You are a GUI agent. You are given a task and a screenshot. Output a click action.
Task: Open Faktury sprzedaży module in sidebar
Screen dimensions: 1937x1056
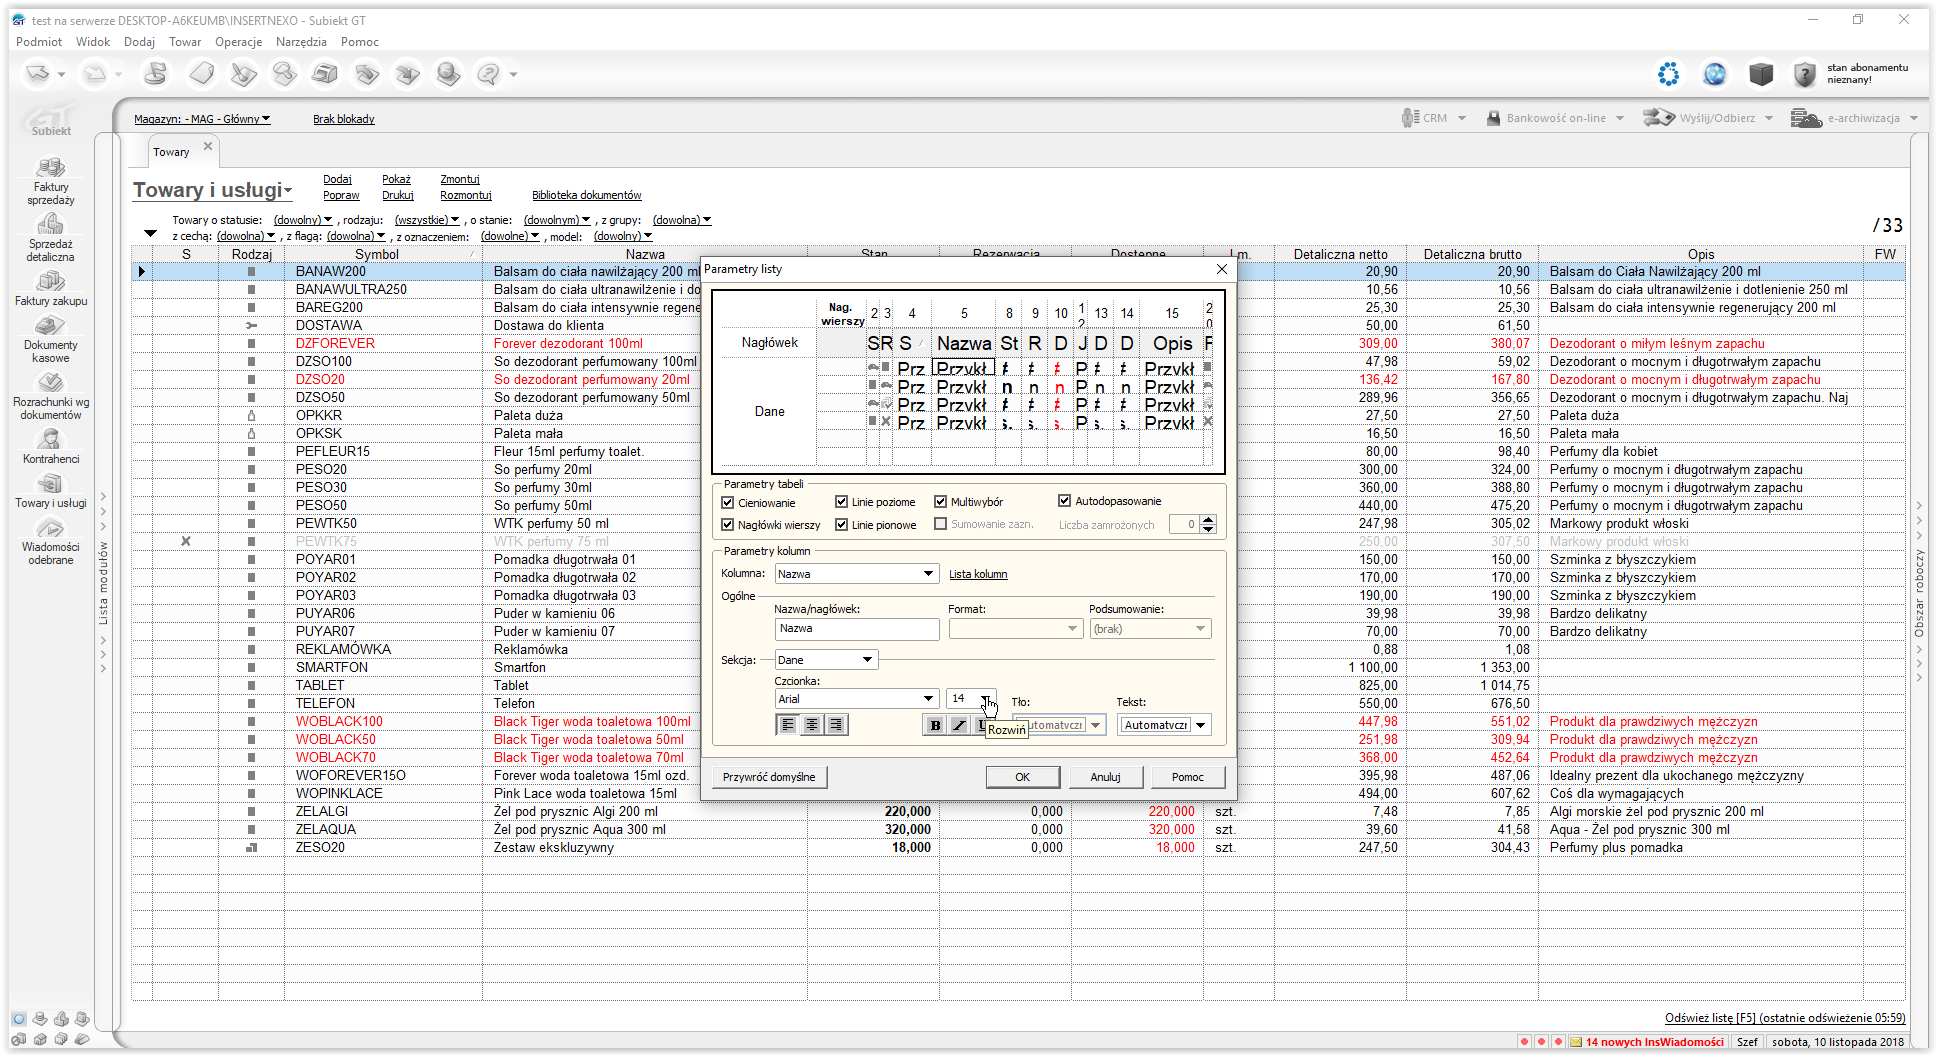(x=51, y=181)
